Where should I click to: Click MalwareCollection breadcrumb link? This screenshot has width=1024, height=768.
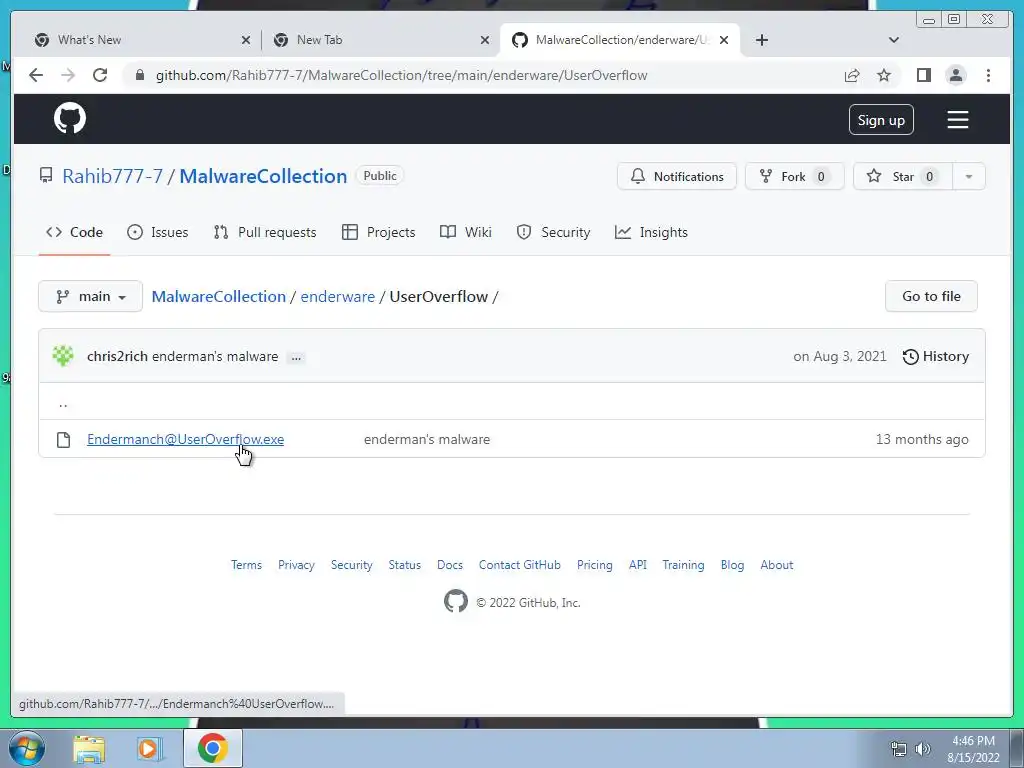219,296
